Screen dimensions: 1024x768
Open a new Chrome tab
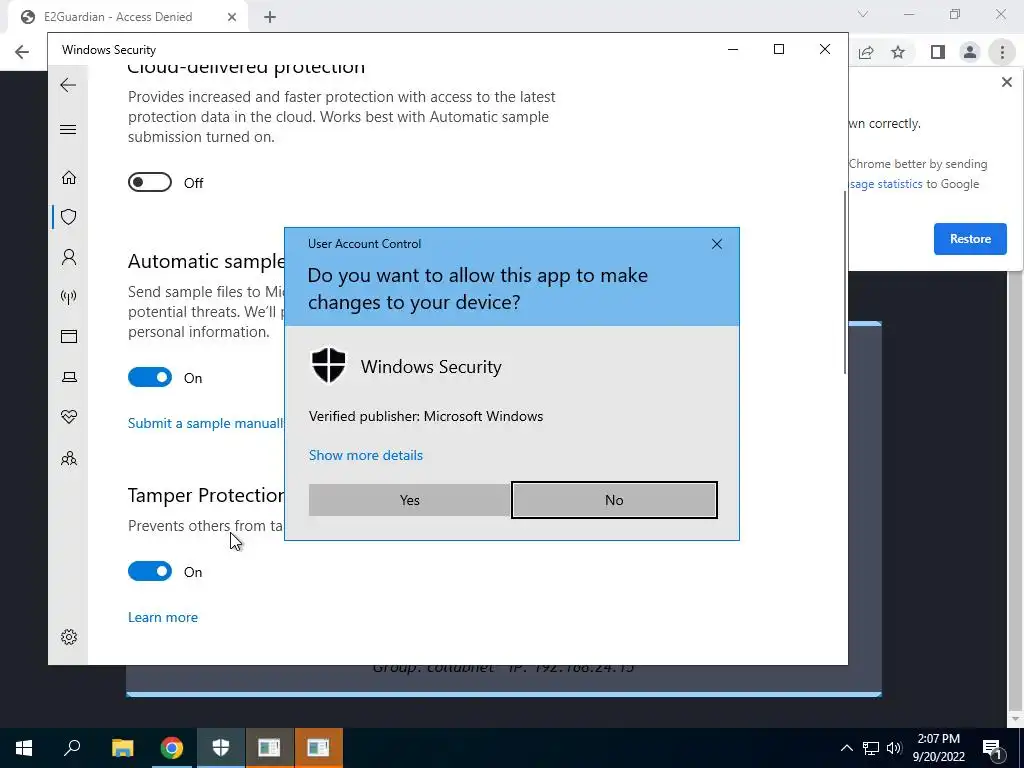point(270,17)
